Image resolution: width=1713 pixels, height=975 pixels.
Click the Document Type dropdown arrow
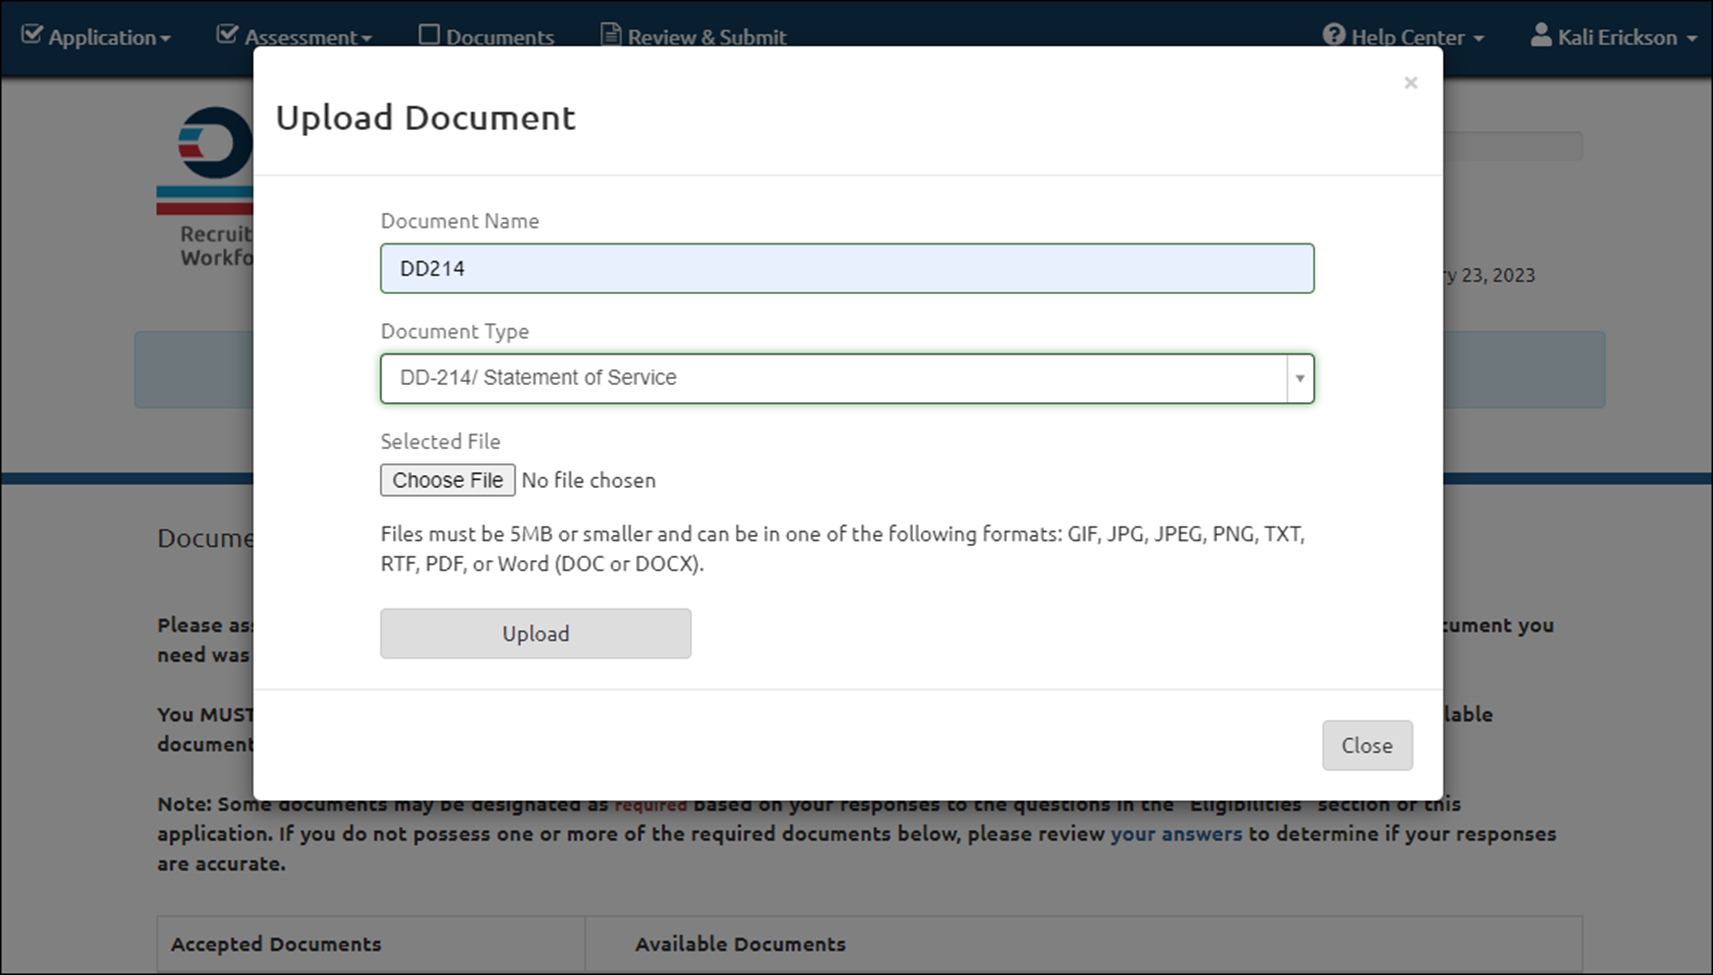point(1299,378)
